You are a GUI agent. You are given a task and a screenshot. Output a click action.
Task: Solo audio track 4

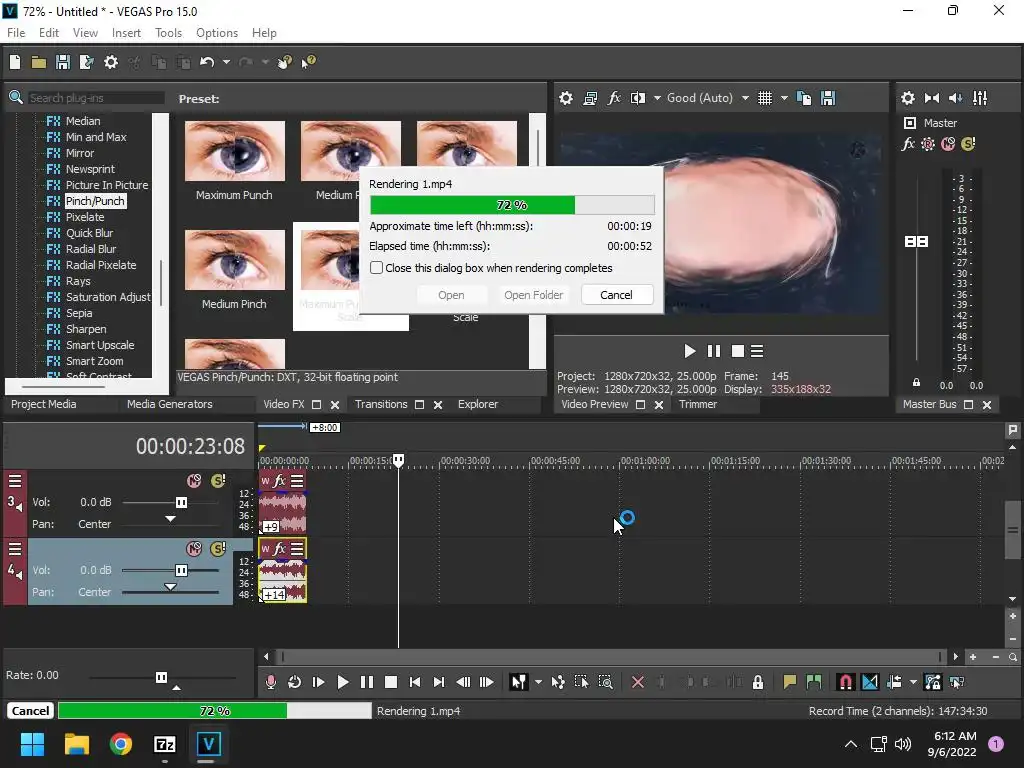(x=217, y=549)
